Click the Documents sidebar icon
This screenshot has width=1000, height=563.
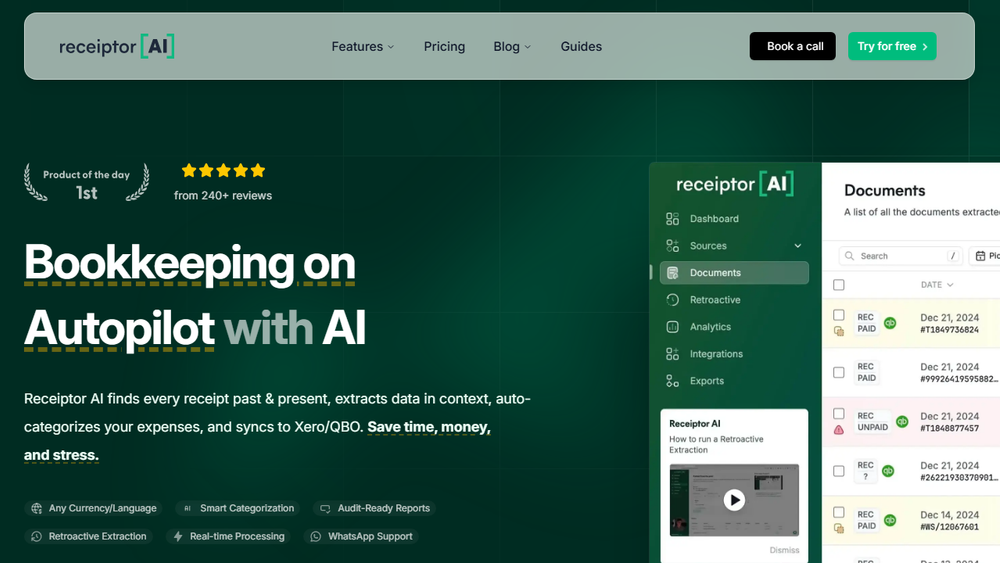(672, 273)
